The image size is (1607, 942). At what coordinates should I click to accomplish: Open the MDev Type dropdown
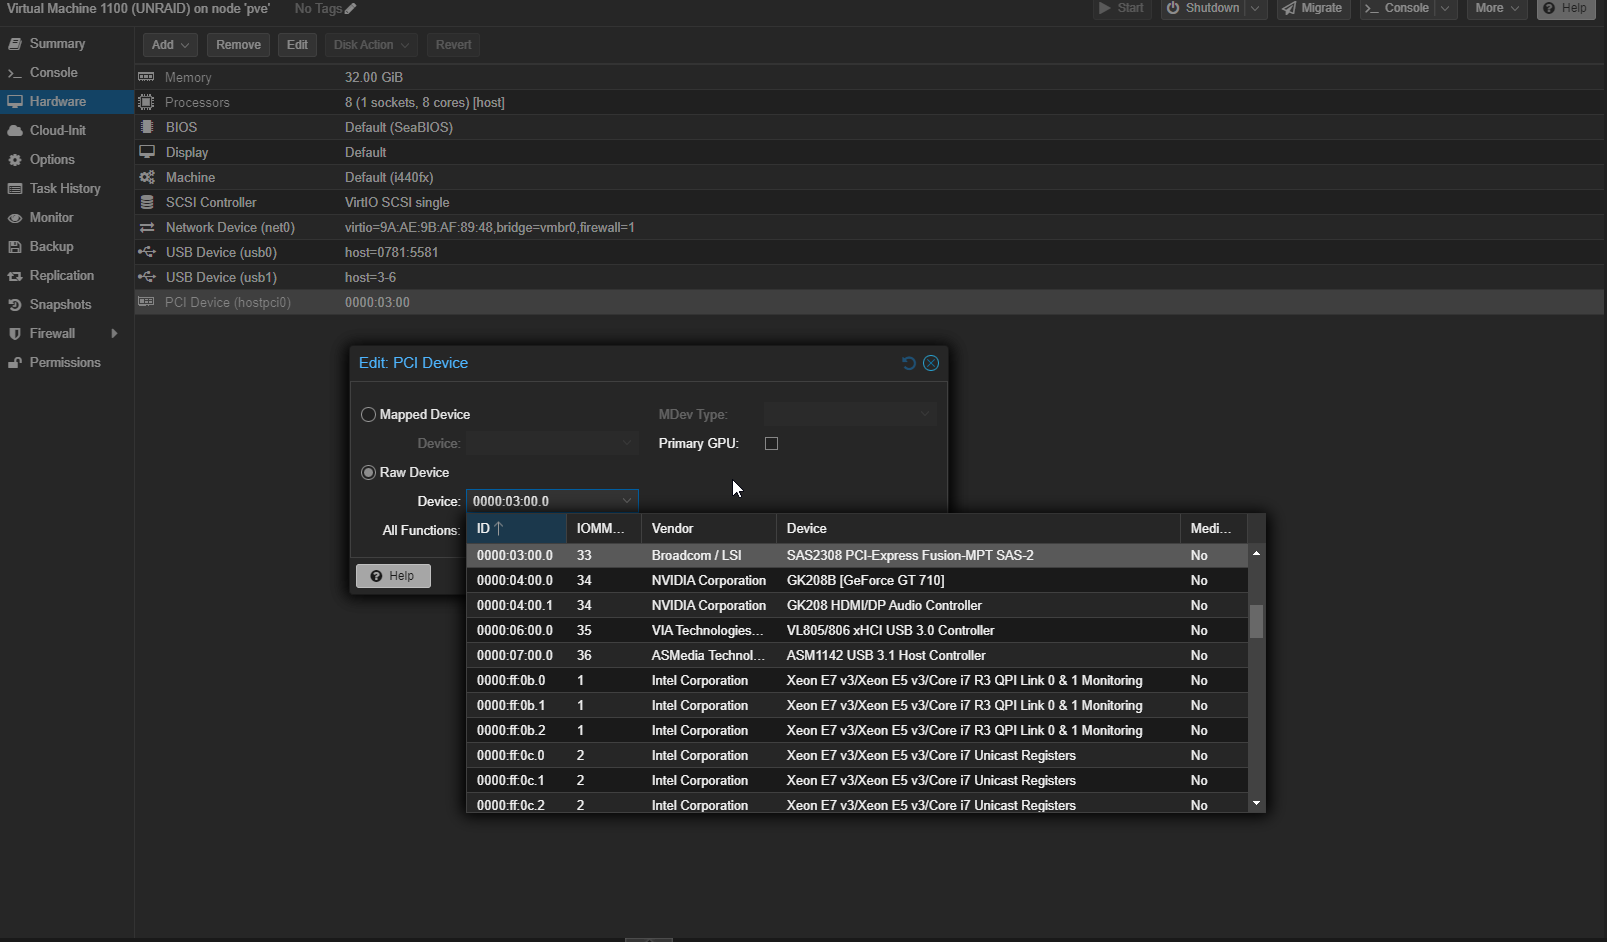point(925,414)
